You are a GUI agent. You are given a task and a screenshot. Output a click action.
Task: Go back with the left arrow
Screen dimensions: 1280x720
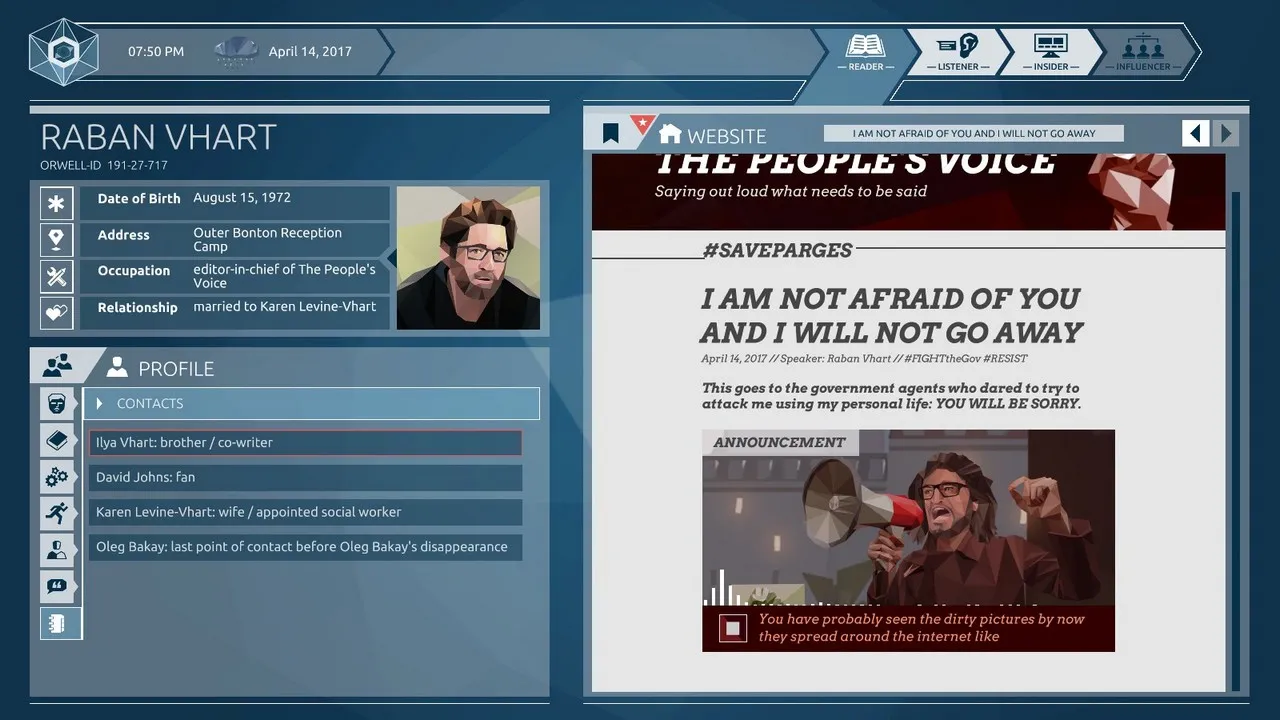1195,133
